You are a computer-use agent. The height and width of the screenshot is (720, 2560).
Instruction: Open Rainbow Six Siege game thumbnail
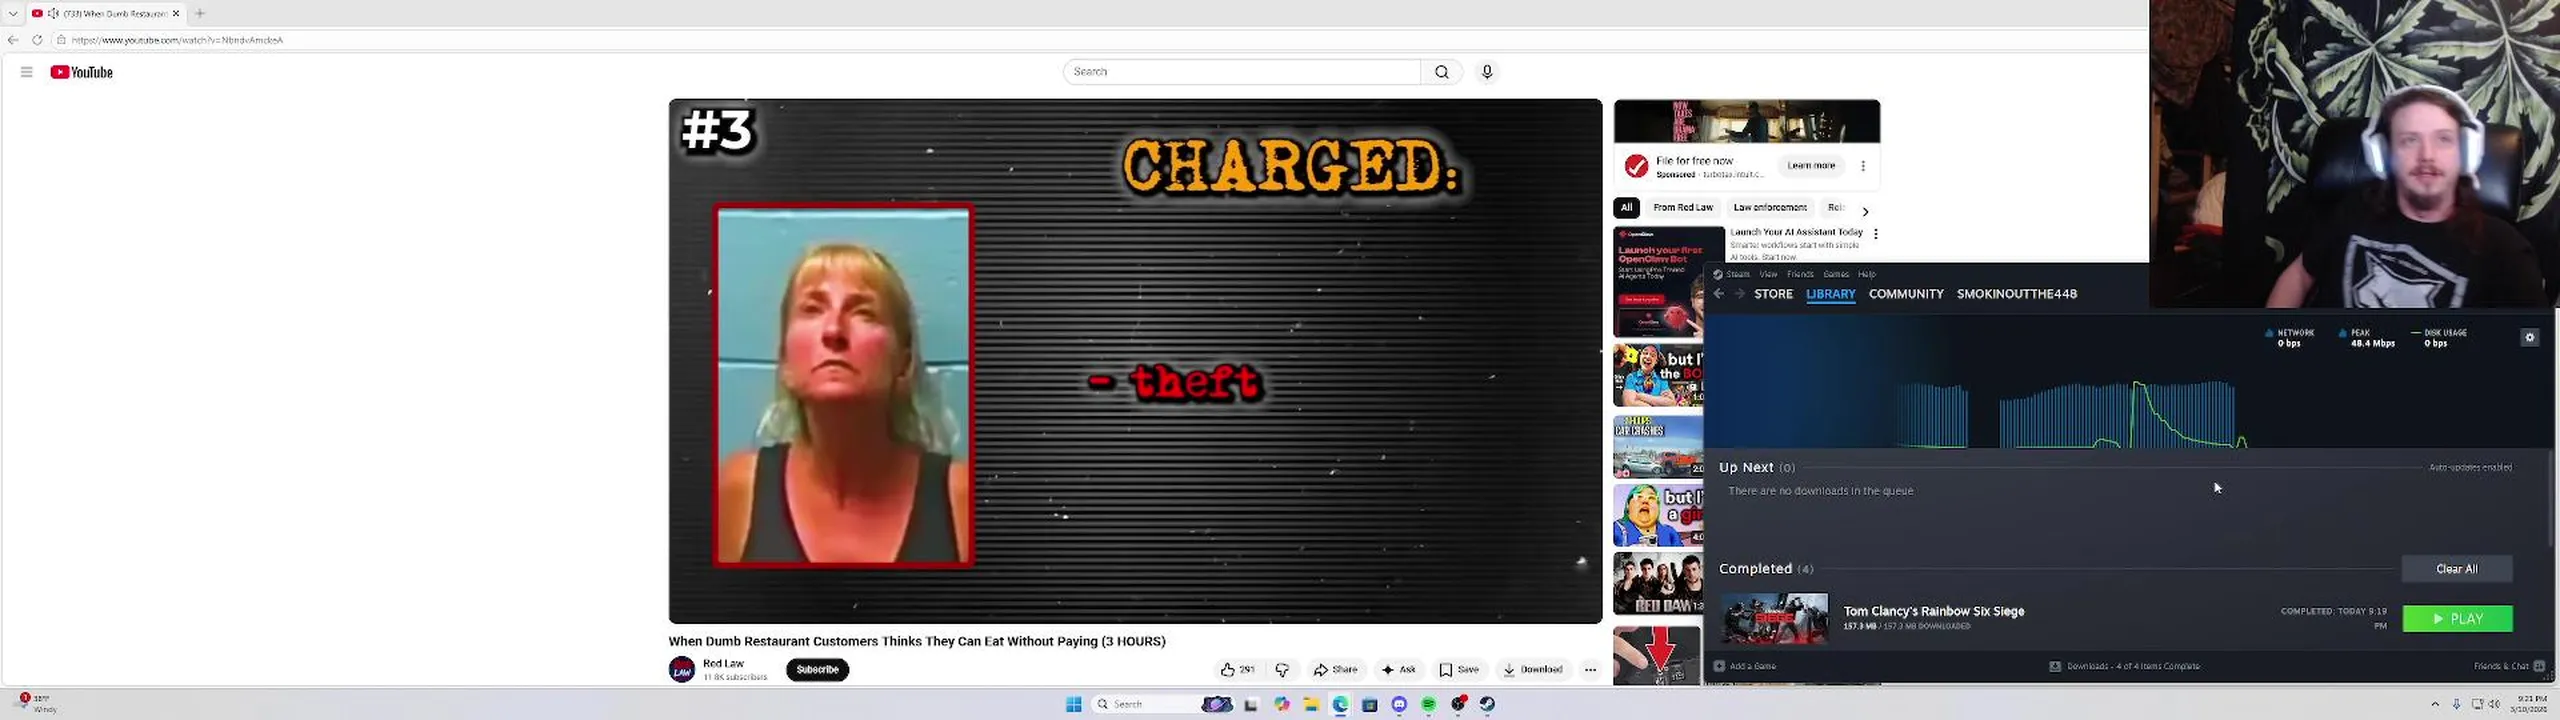[1774, 618]
